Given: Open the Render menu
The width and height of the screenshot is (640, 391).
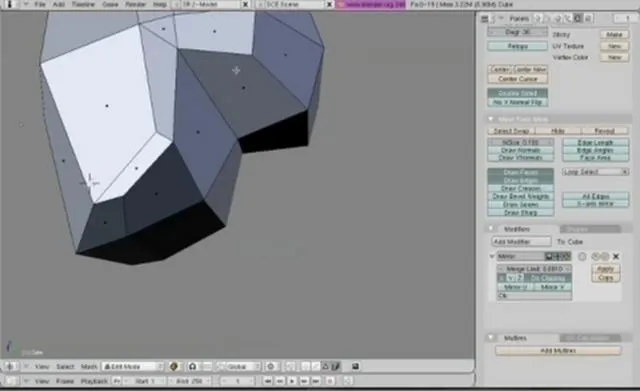Looking at the screenshot, I should tap(135, 4).
